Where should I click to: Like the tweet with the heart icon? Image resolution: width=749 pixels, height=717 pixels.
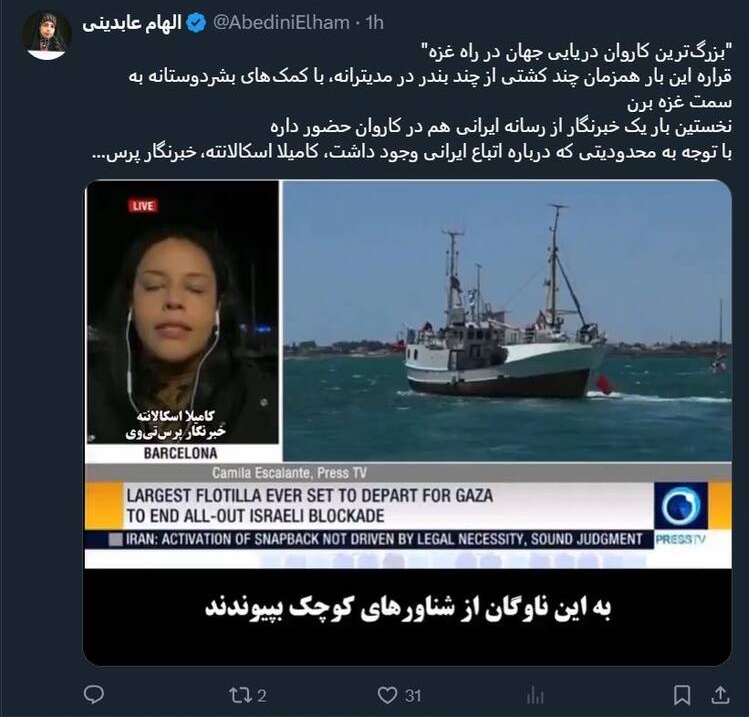click(387, 695)
